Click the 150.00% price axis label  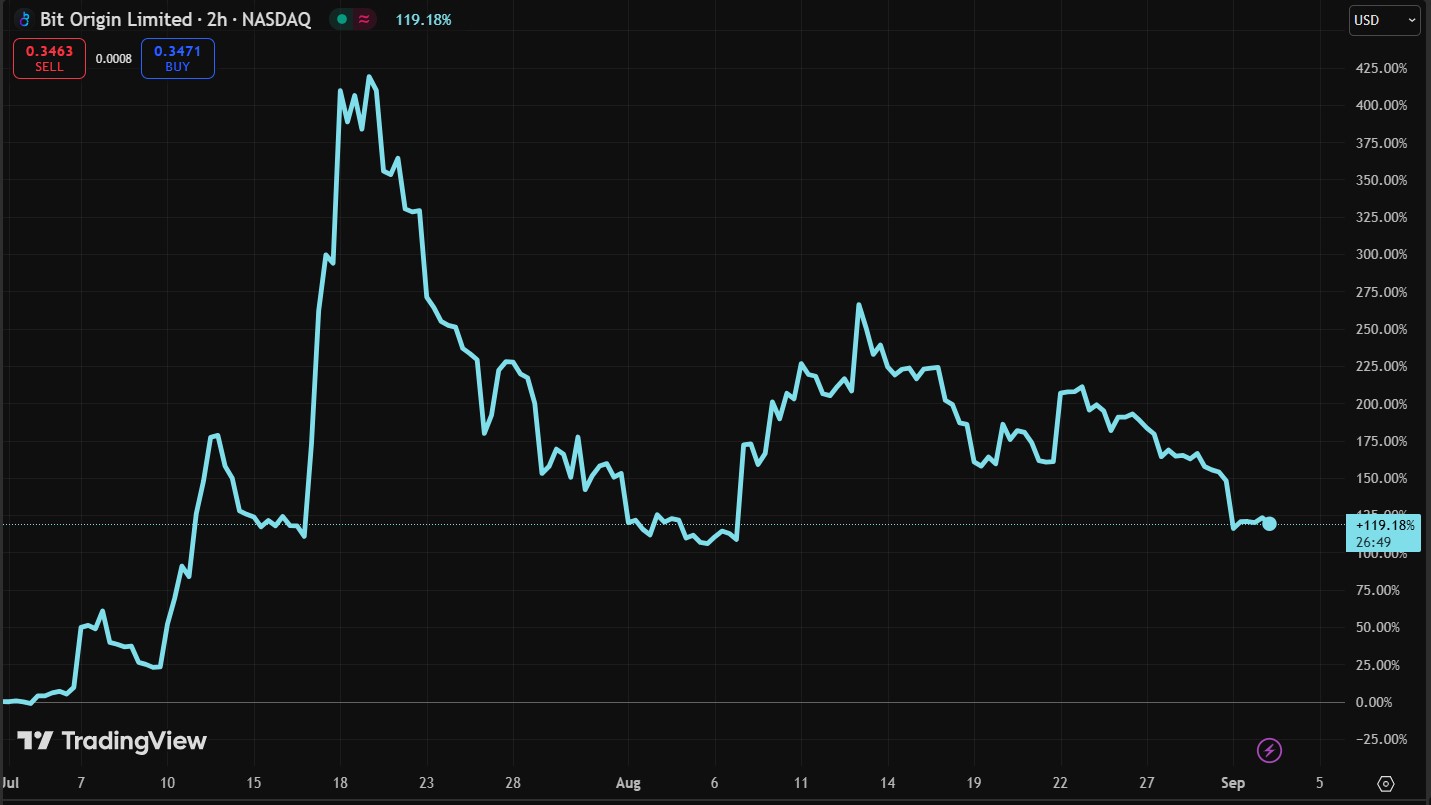click(x=1381, y=478)
